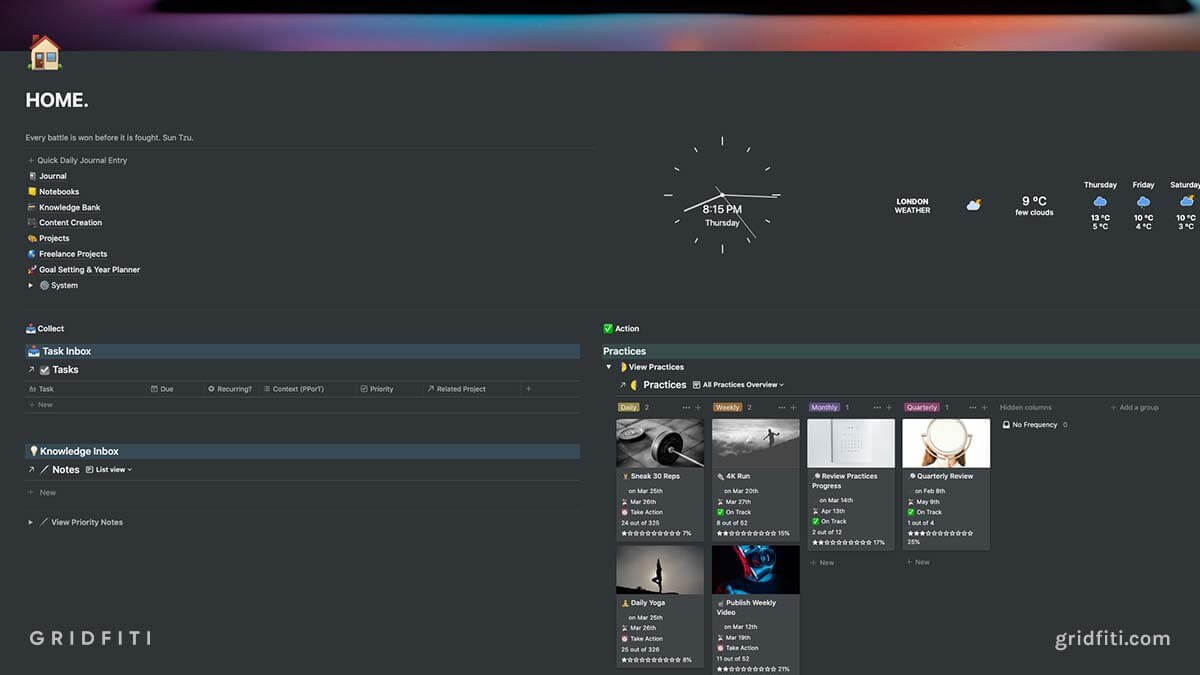Viewport: 1200px width, 675px height.
Task: Click the Recurring? column header
Action: pyautogui.click(x=230, y=389)
